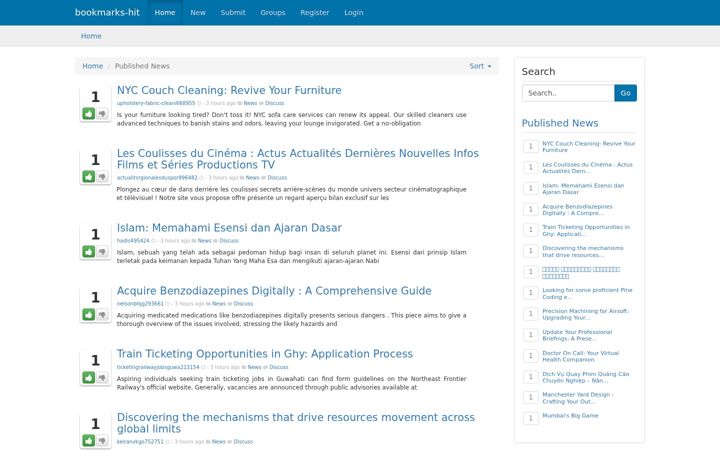The image size is (720, 450).
Task: Downvote Islam: Memahami Esensi story
Action: (x=102, y=251)
